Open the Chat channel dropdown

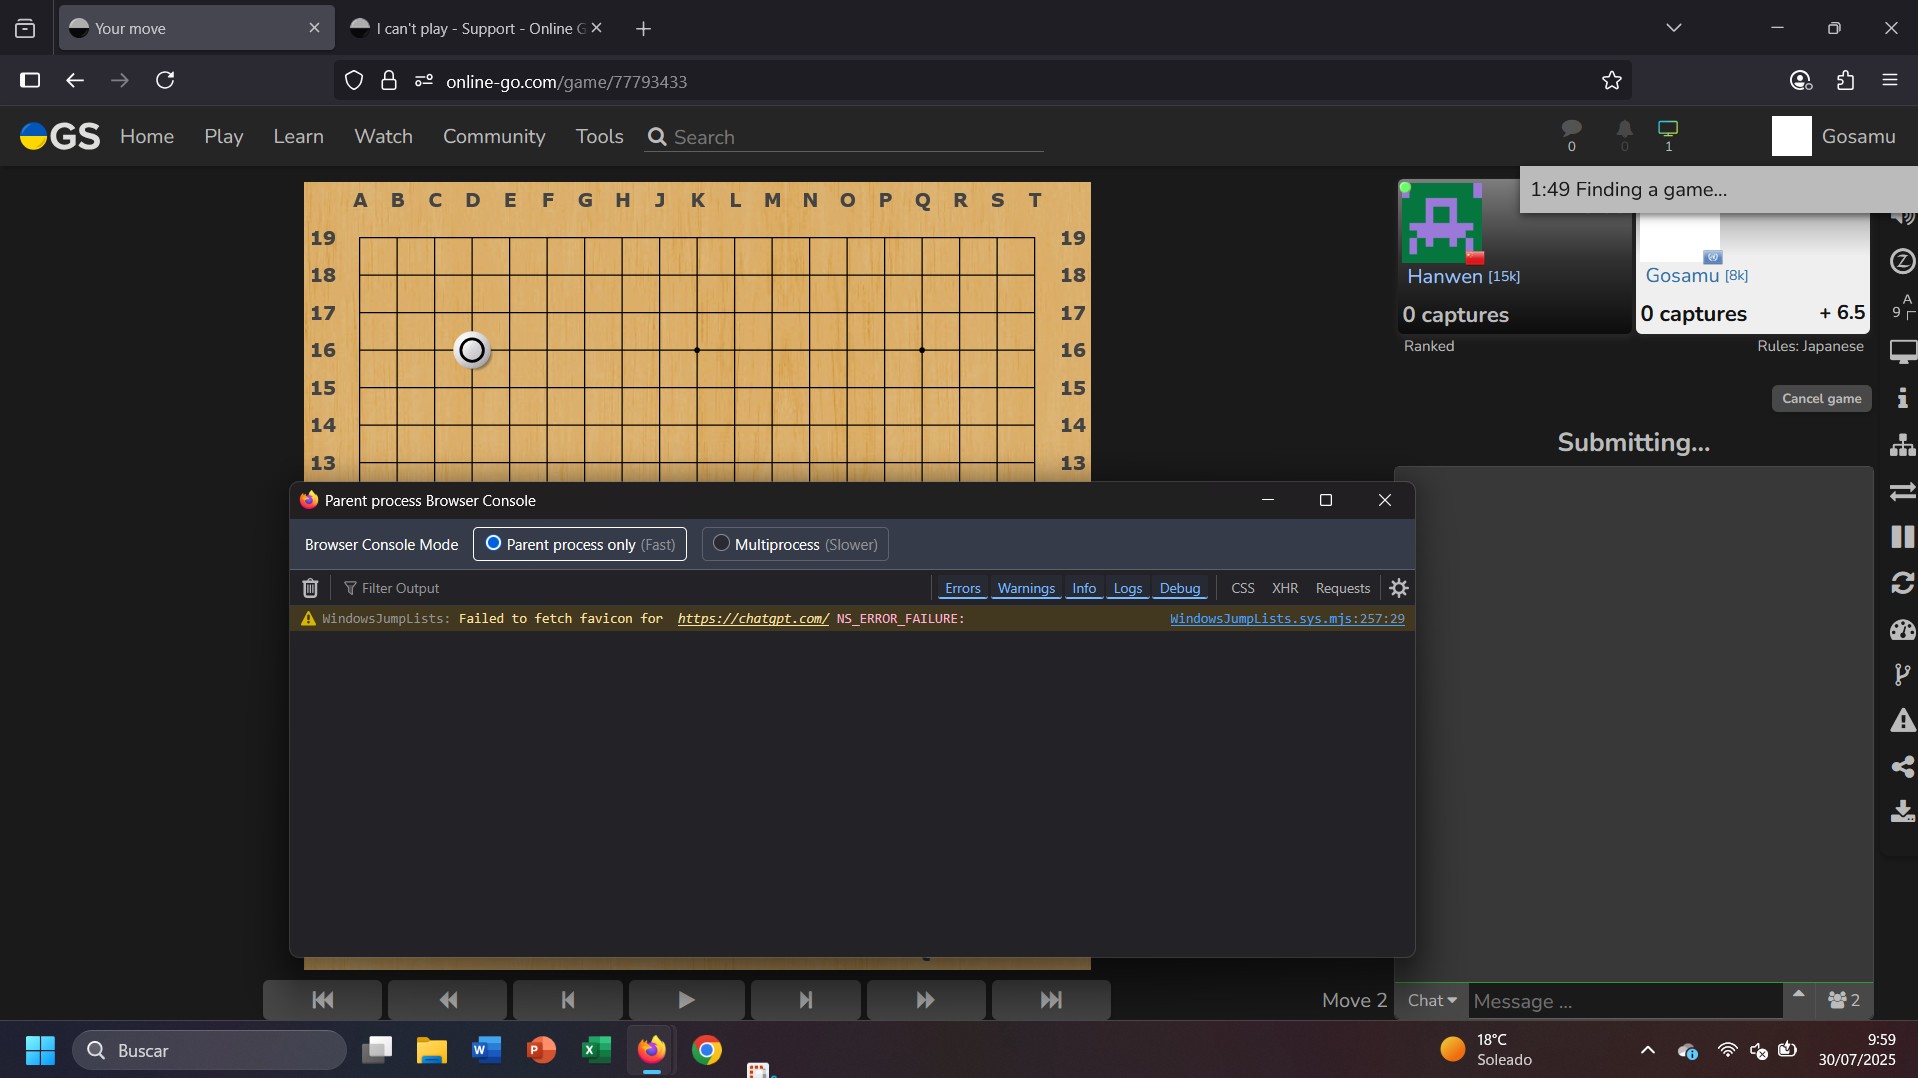1432,1000
